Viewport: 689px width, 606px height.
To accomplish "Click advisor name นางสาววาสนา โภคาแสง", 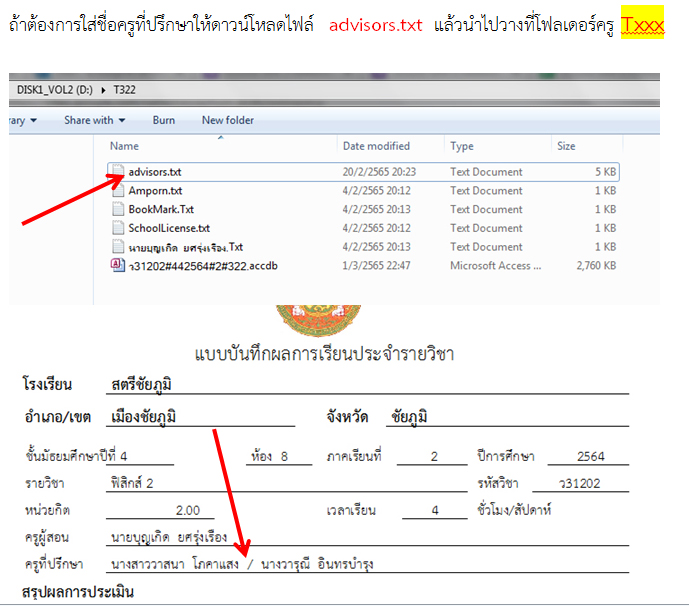I will point(174,564).
